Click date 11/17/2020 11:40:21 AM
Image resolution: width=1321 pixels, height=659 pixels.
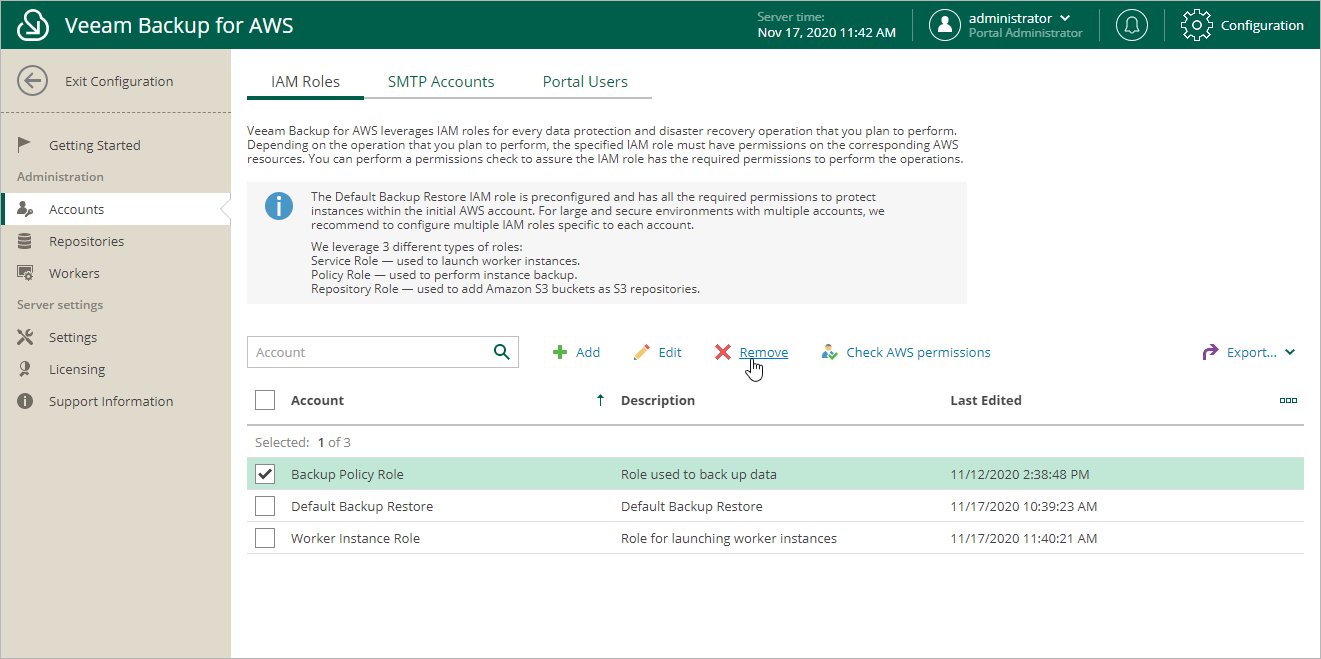1024,538
